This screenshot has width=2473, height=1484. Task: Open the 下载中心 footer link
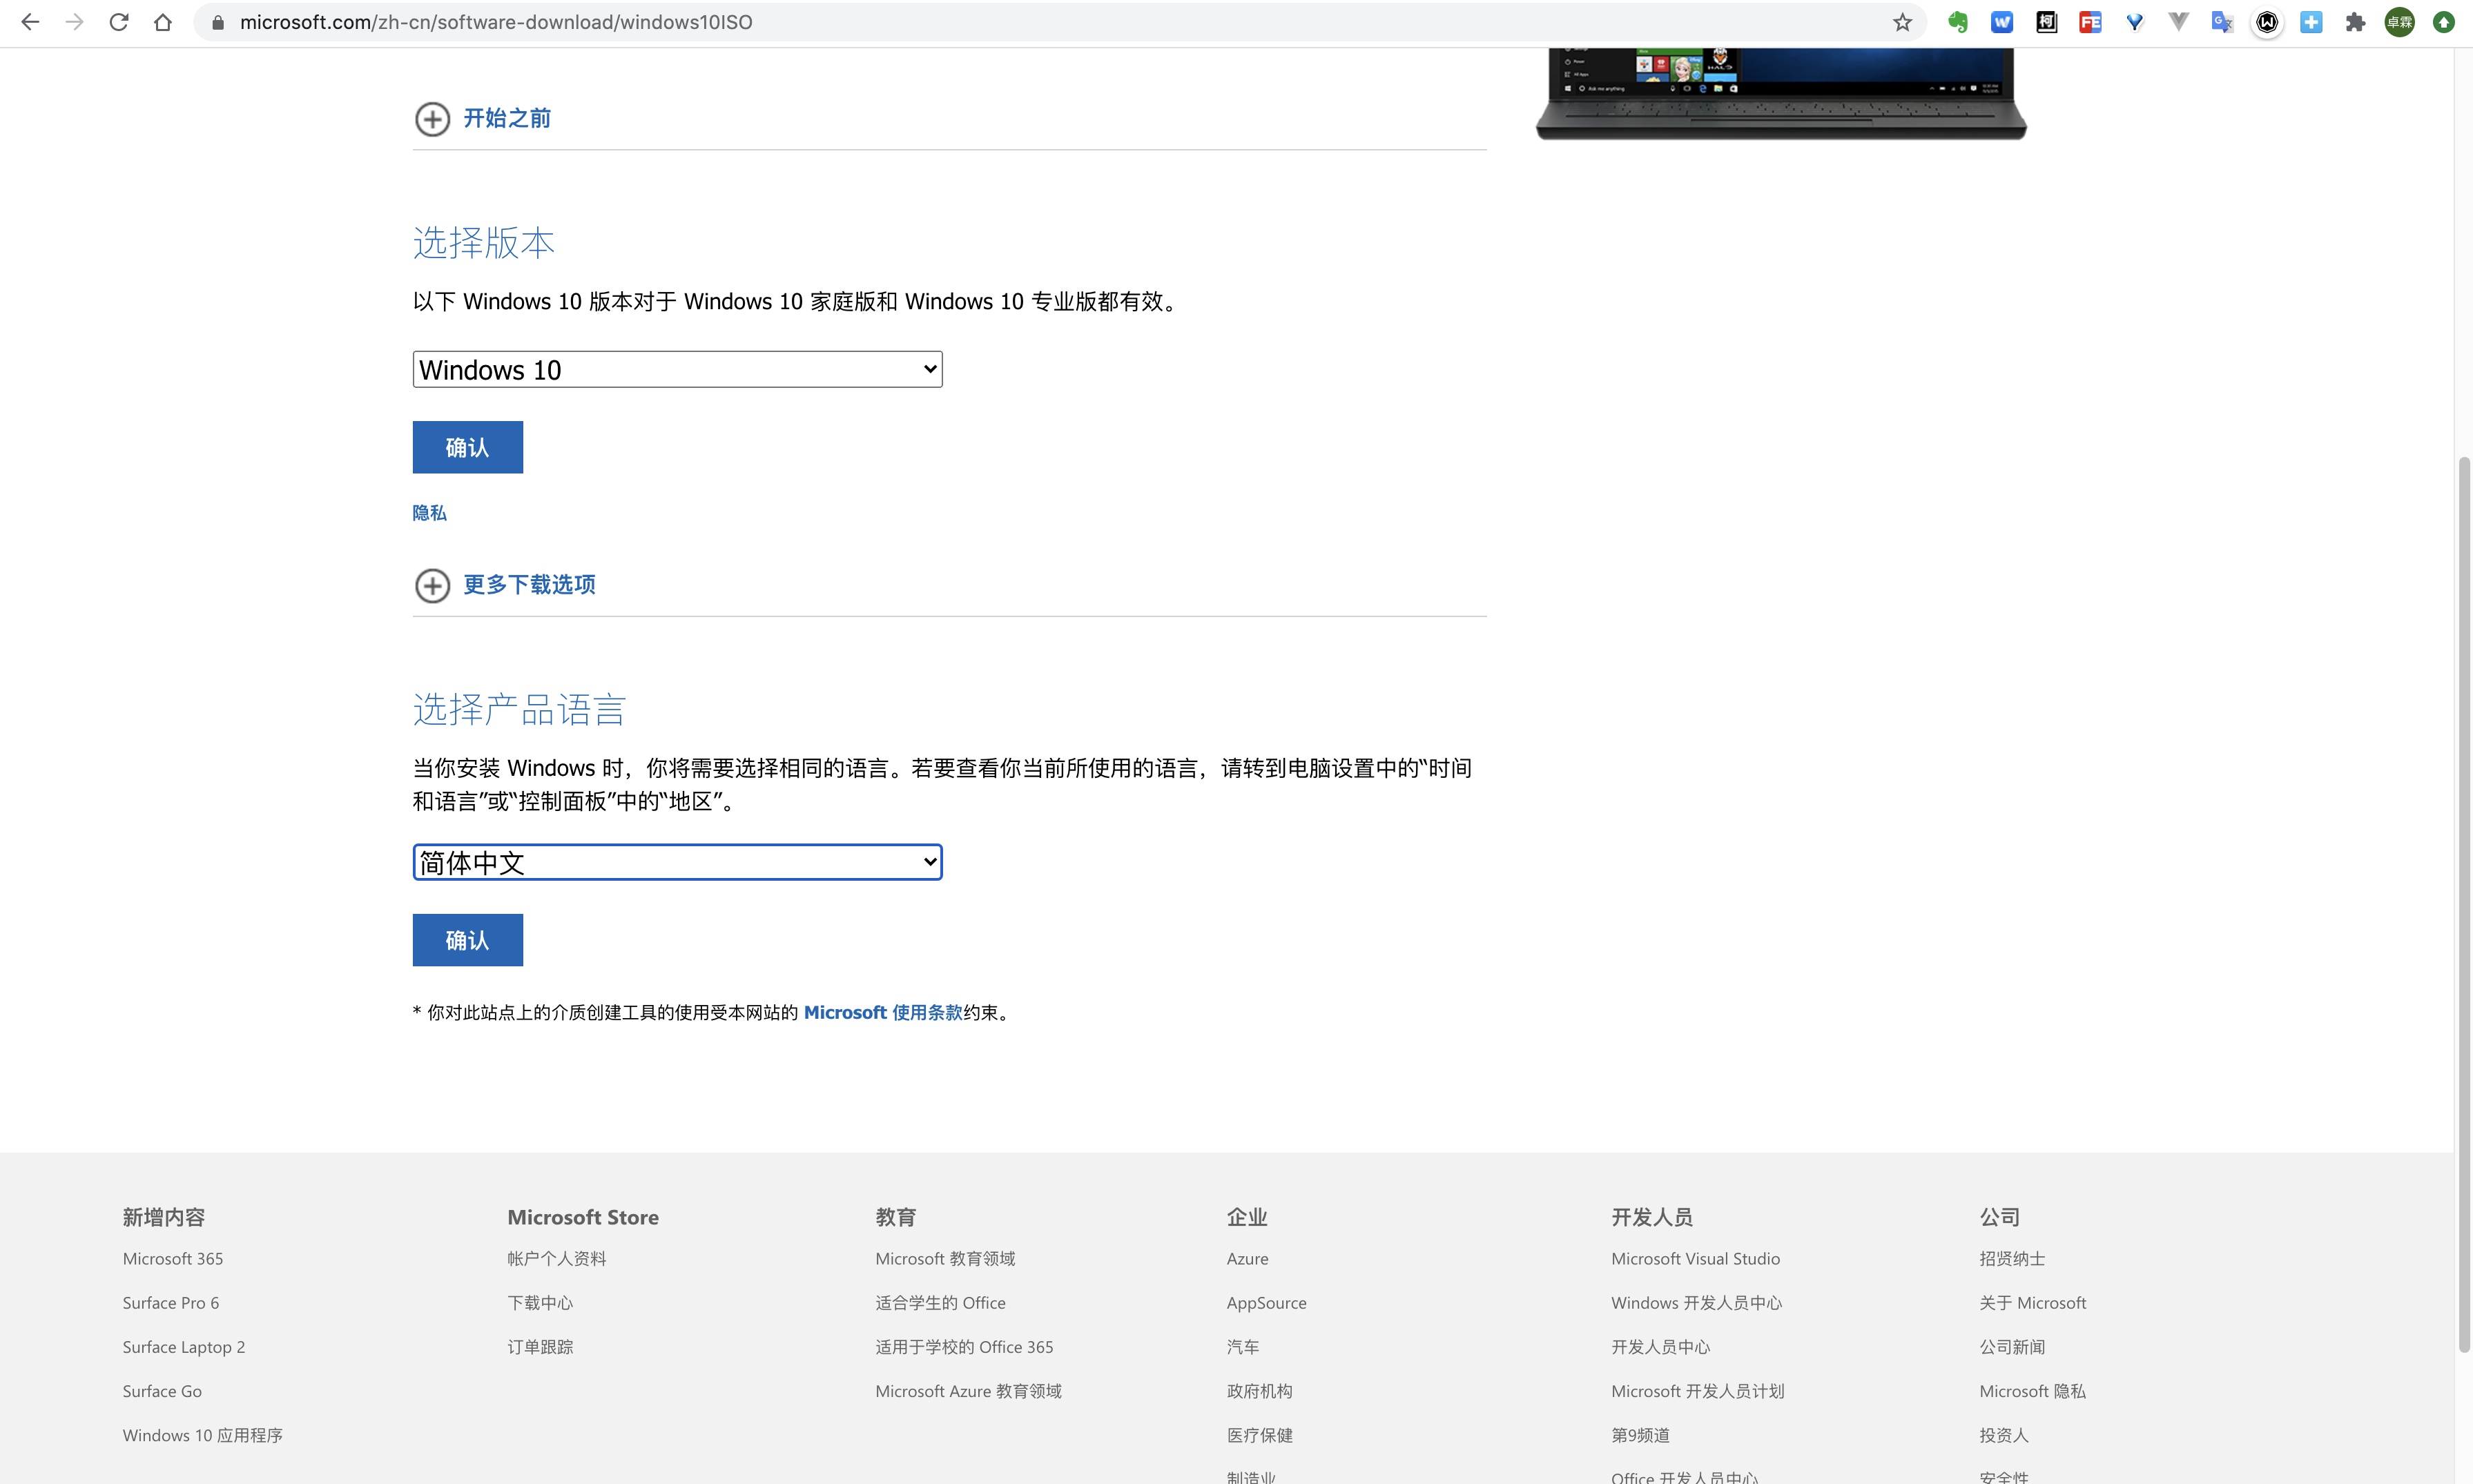coord(540,1303)
